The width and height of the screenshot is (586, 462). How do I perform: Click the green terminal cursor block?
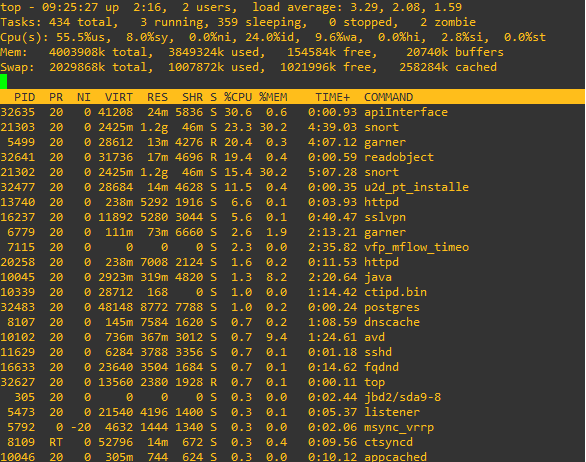(3, 82)
